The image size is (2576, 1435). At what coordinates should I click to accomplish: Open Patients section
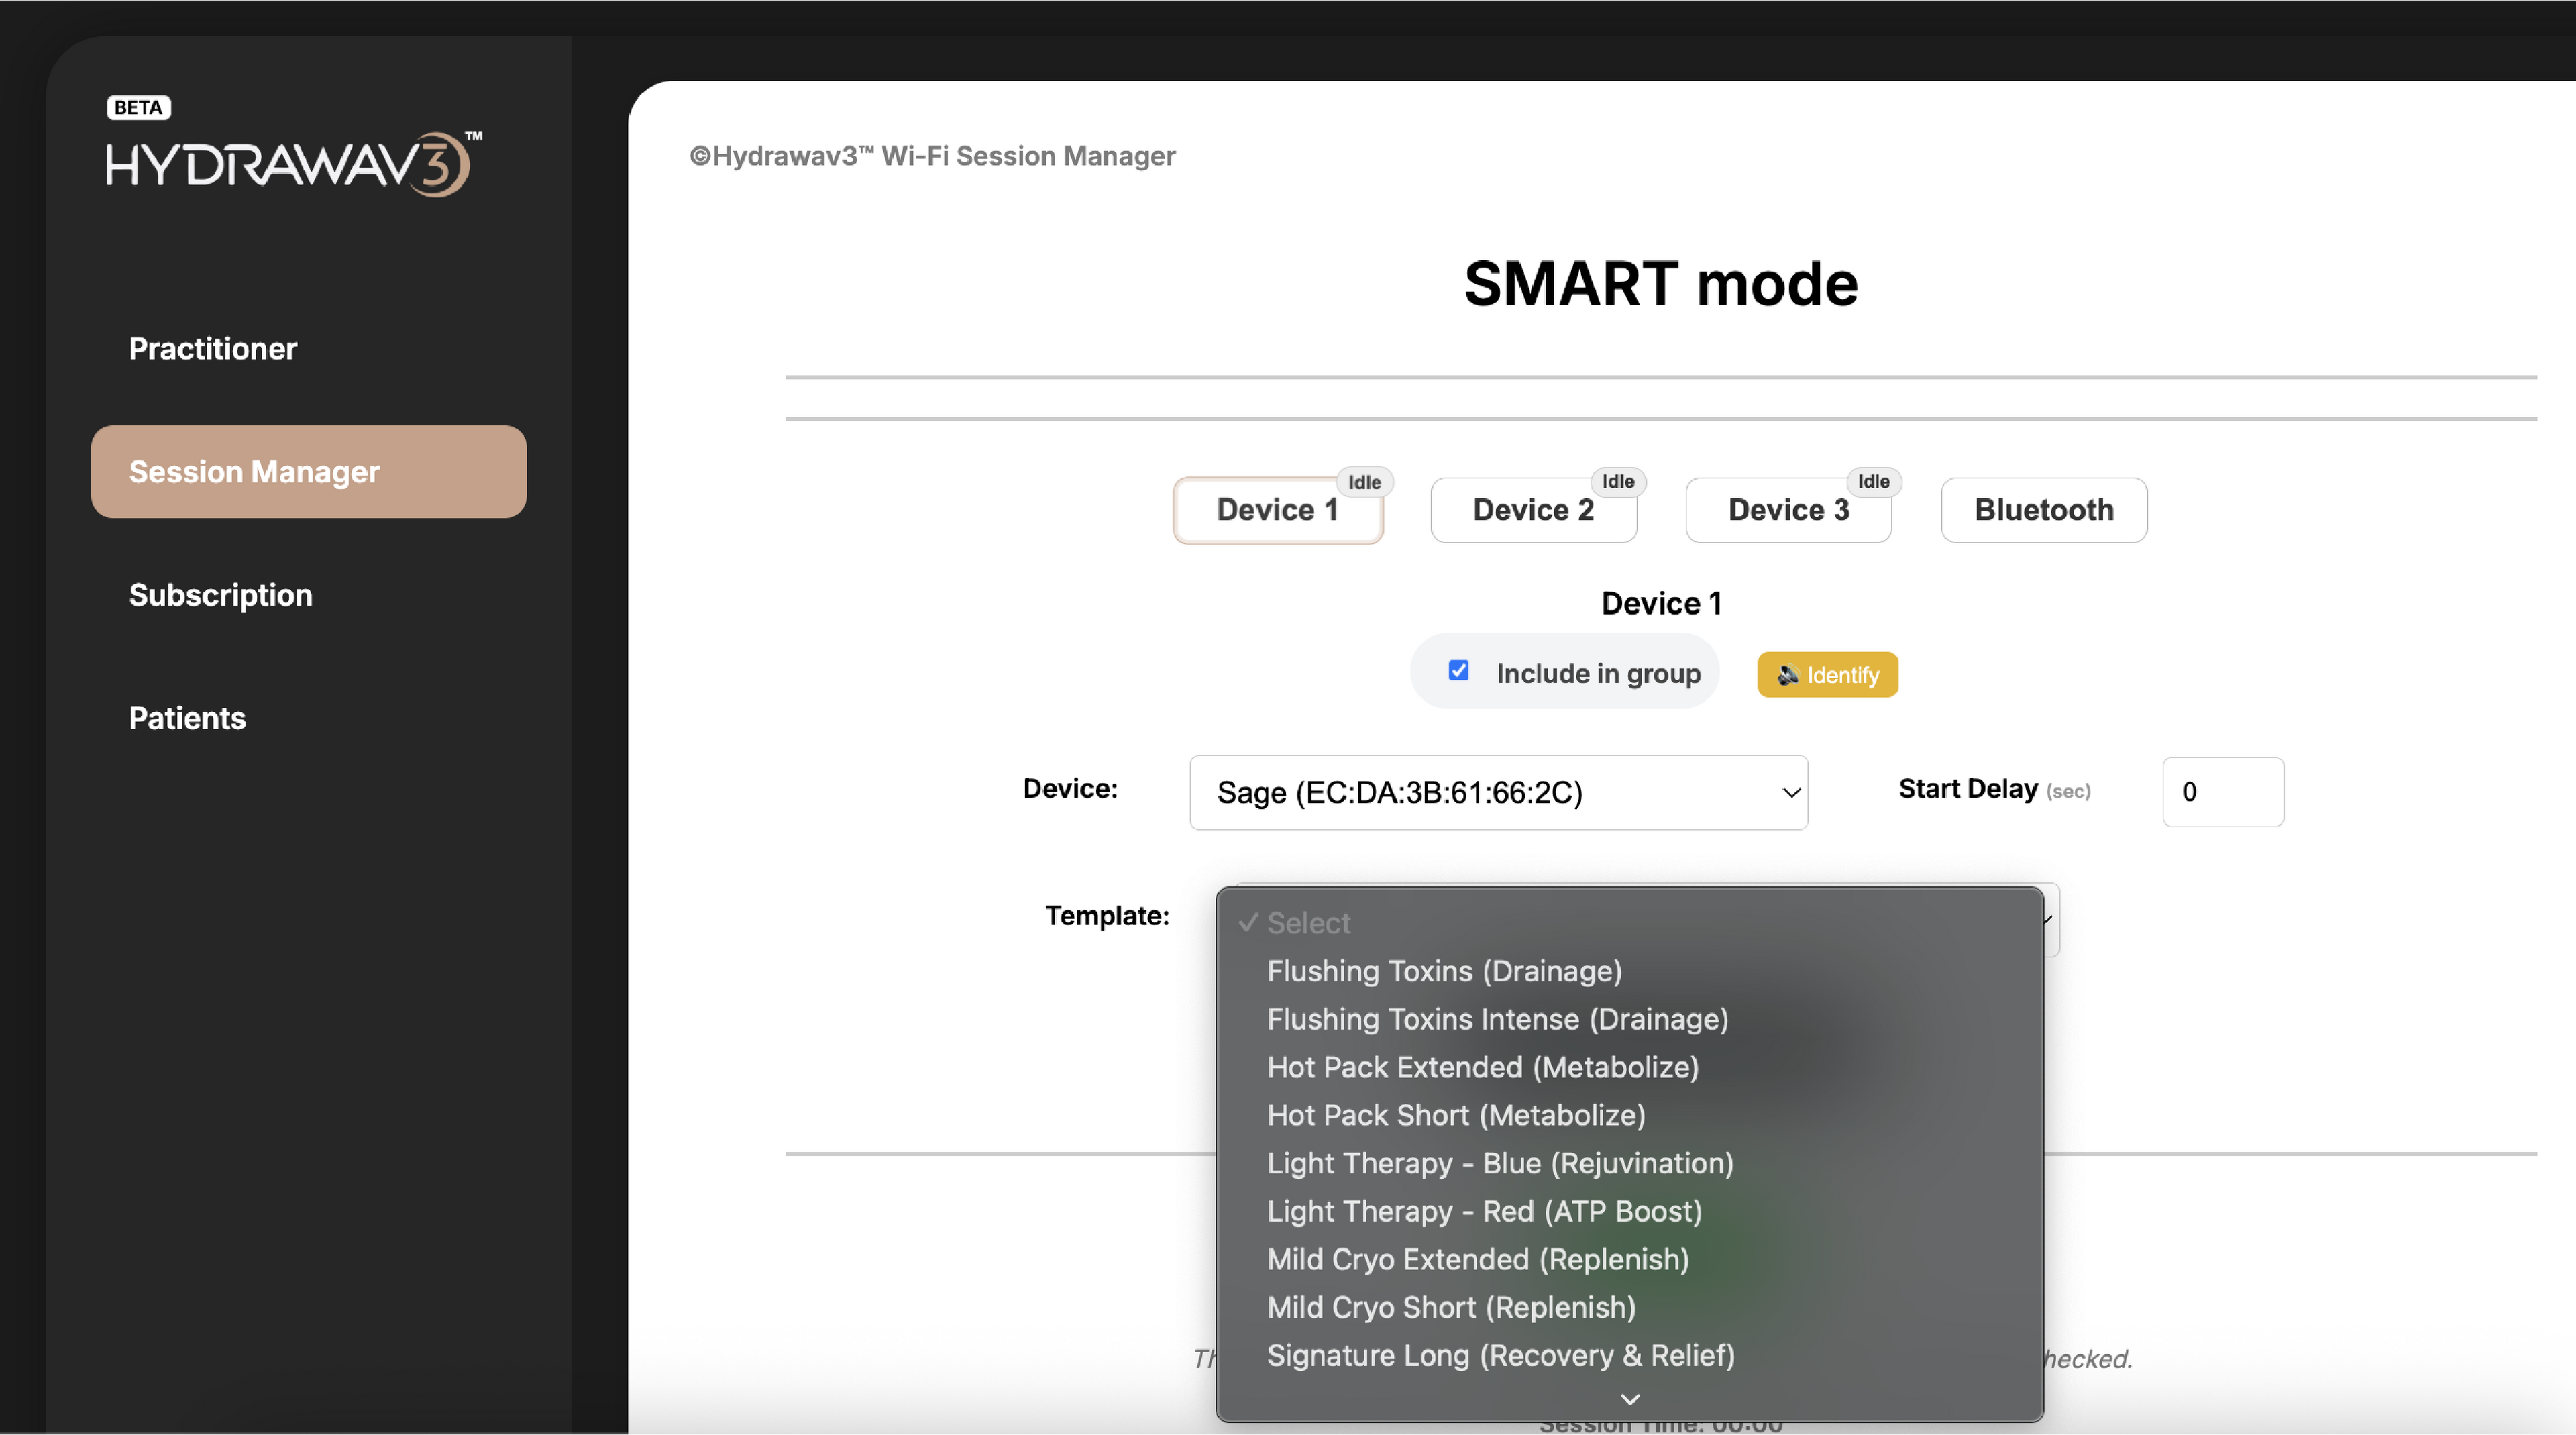pos(187,718)
